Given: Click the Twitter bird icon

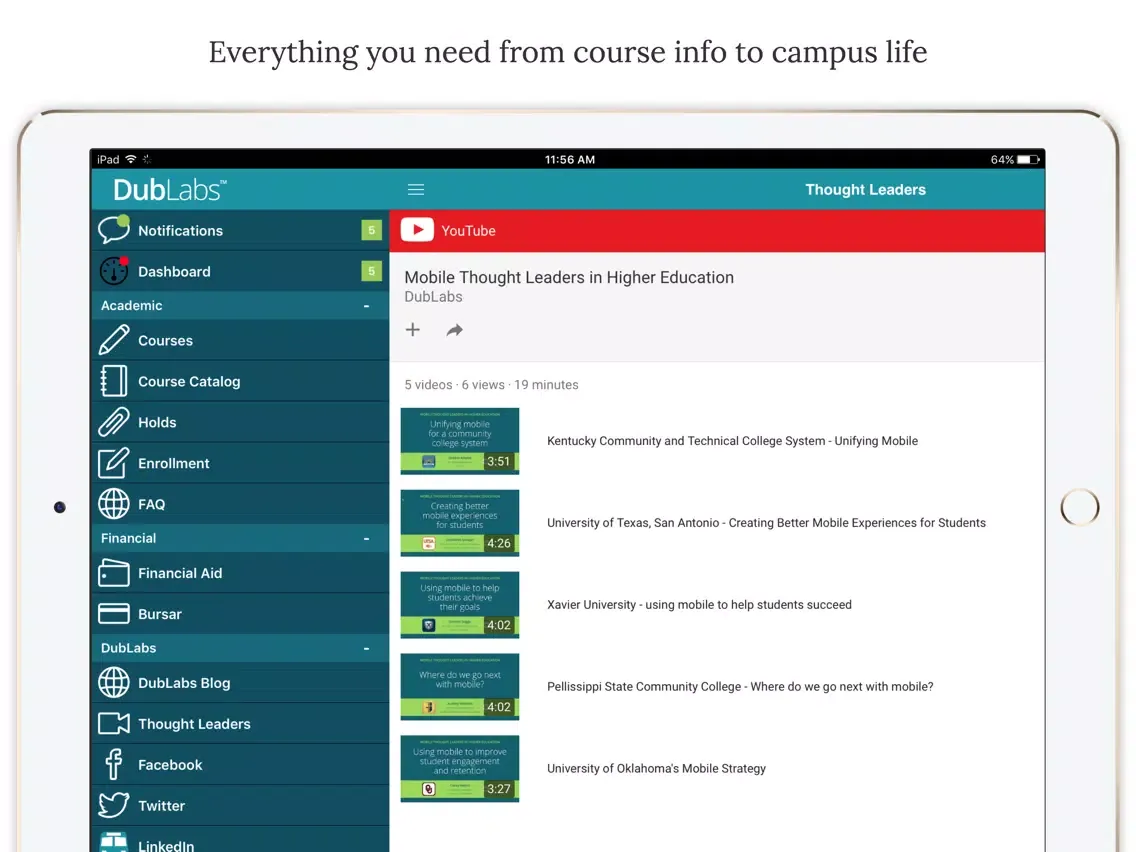Looking at the screenshot, I should 114,805.
